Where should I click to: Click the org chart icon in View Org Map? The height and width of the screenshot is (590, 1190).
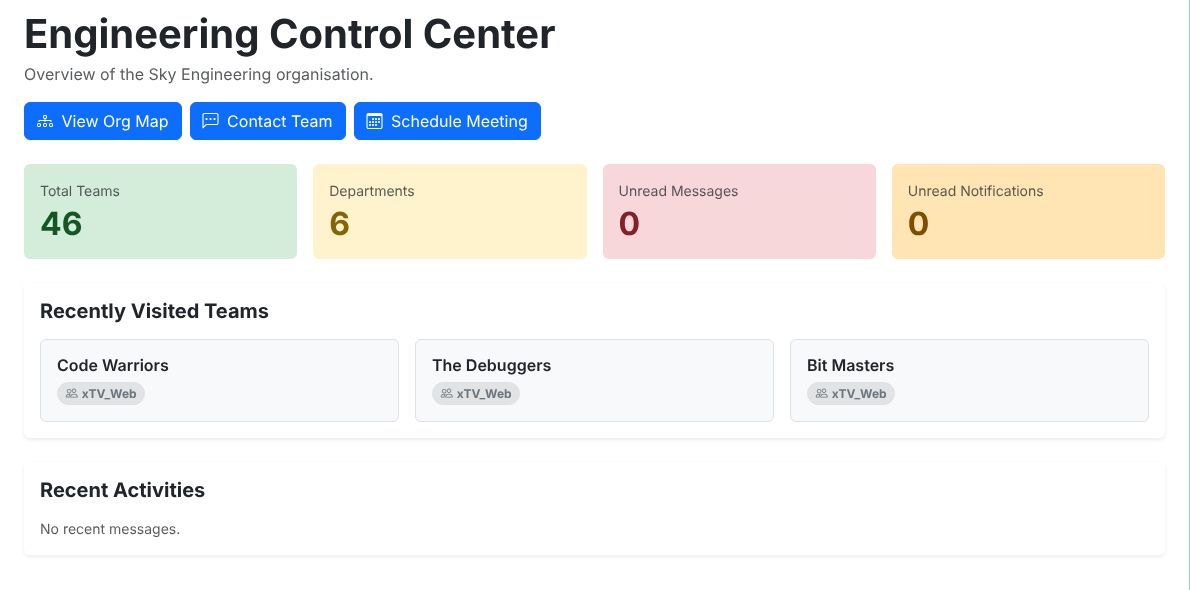(45, 121)
